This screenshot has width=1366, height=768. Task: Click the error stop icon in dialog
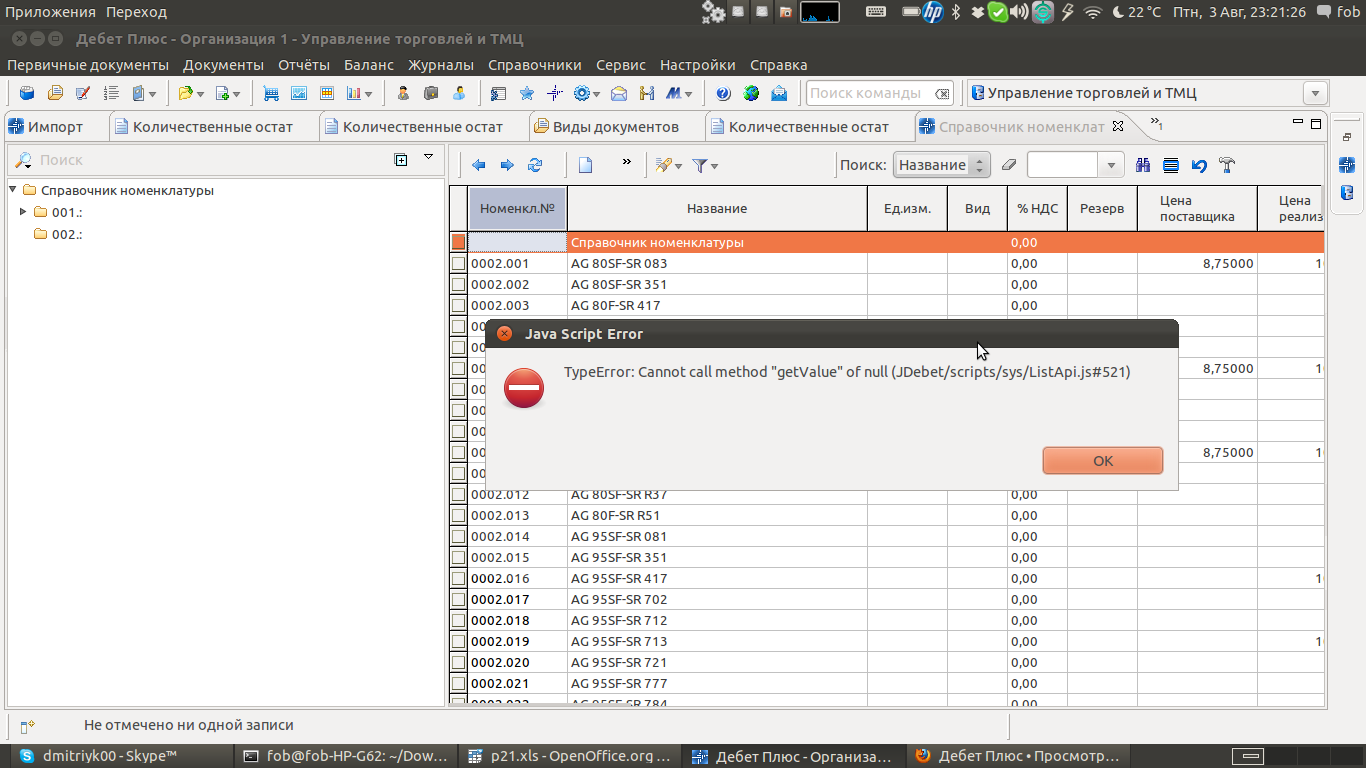[x=524, y=388]
